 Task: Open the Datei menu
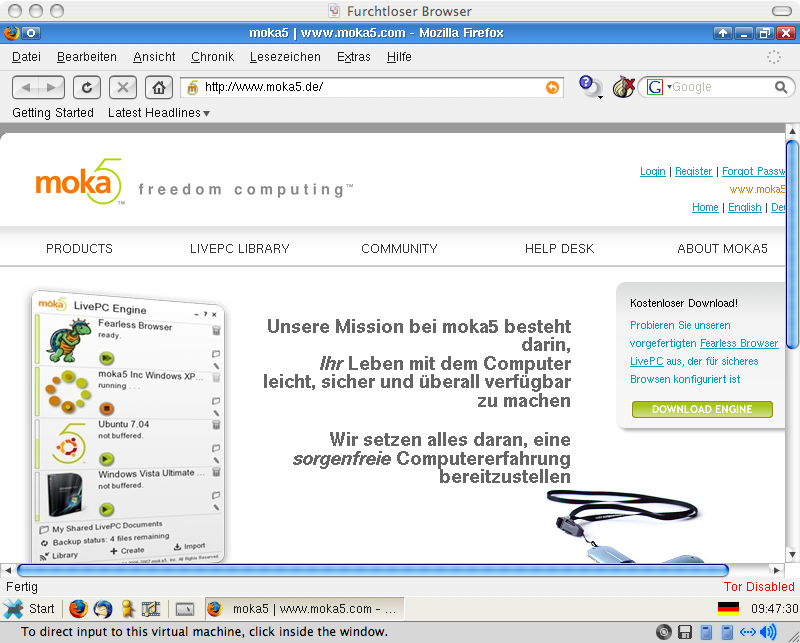(27, 57)
